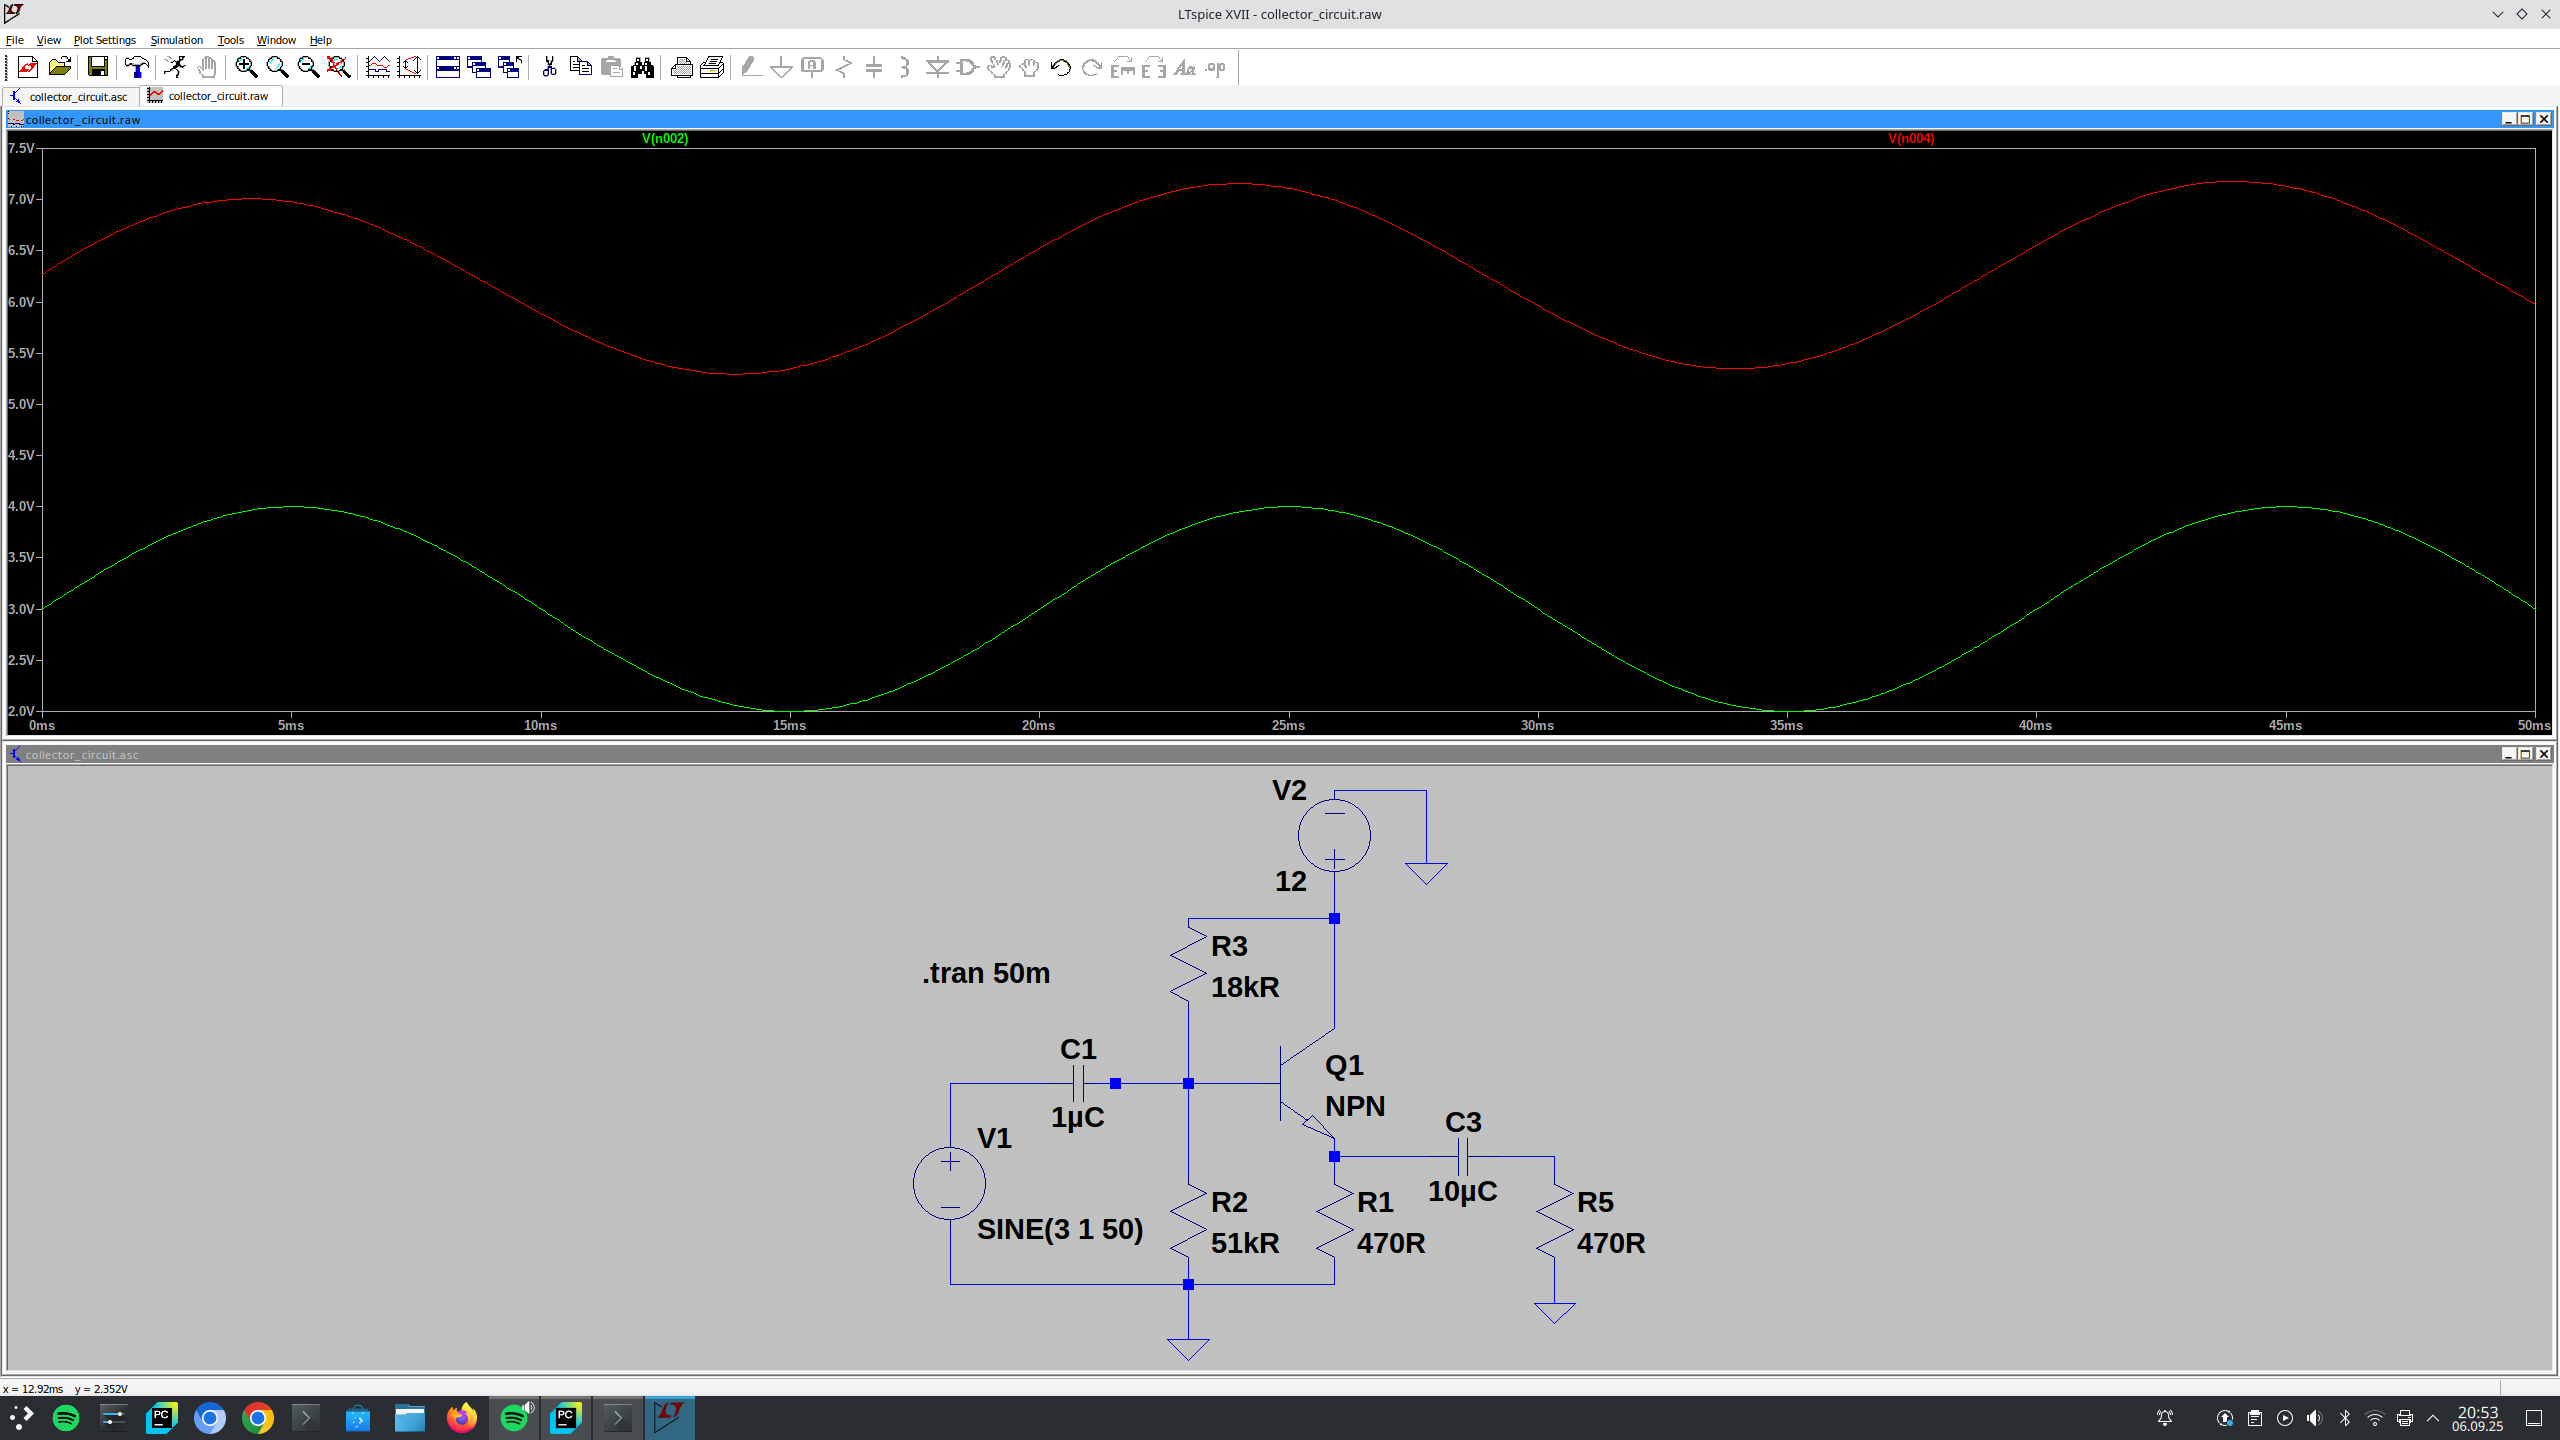Select the Wire drawing tool

(750, 67)
